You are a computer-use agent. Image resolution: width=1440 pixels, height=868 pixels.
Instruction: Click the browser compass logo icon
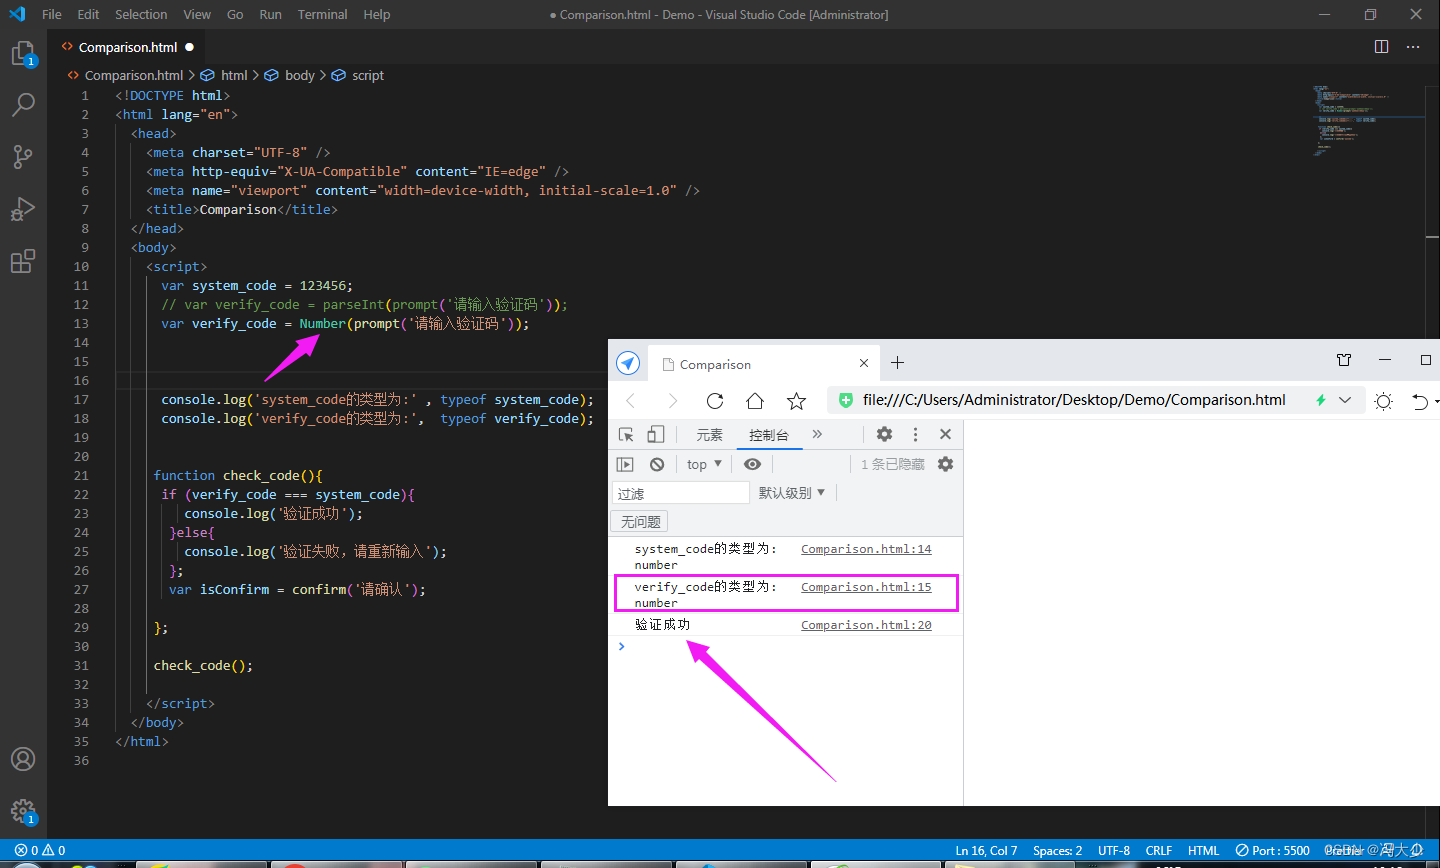(628, 363)
